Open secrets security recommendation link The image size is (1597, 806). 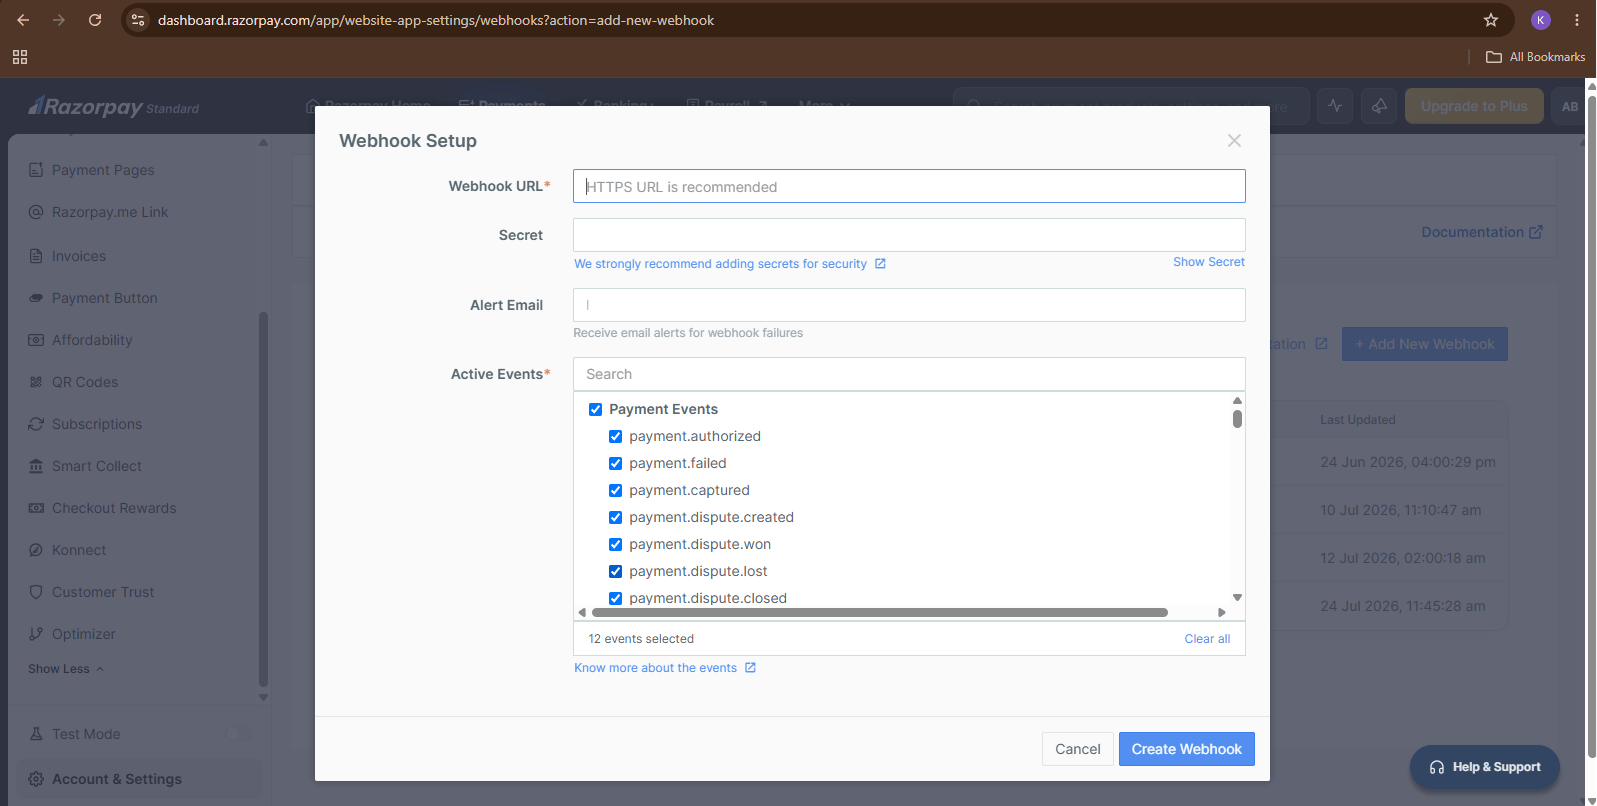[x=720, y=264]
